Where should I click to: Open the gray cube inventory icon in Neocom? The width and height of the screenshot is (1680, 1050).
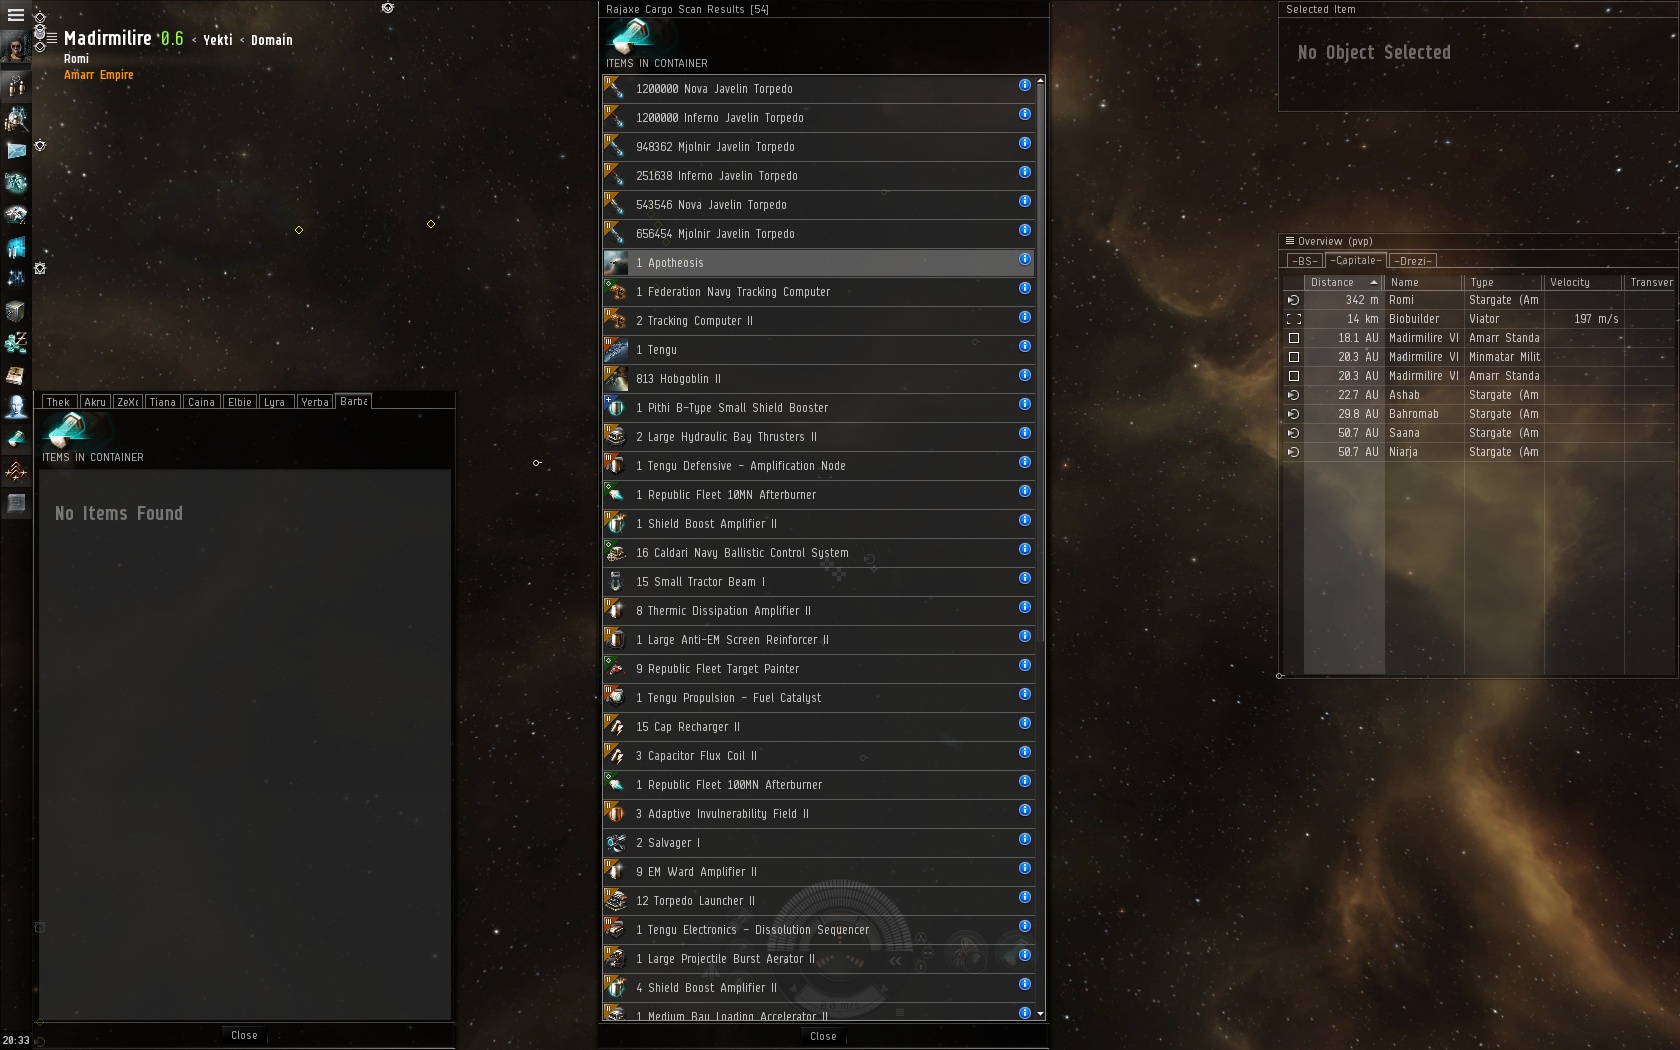(x=16, y=311)
